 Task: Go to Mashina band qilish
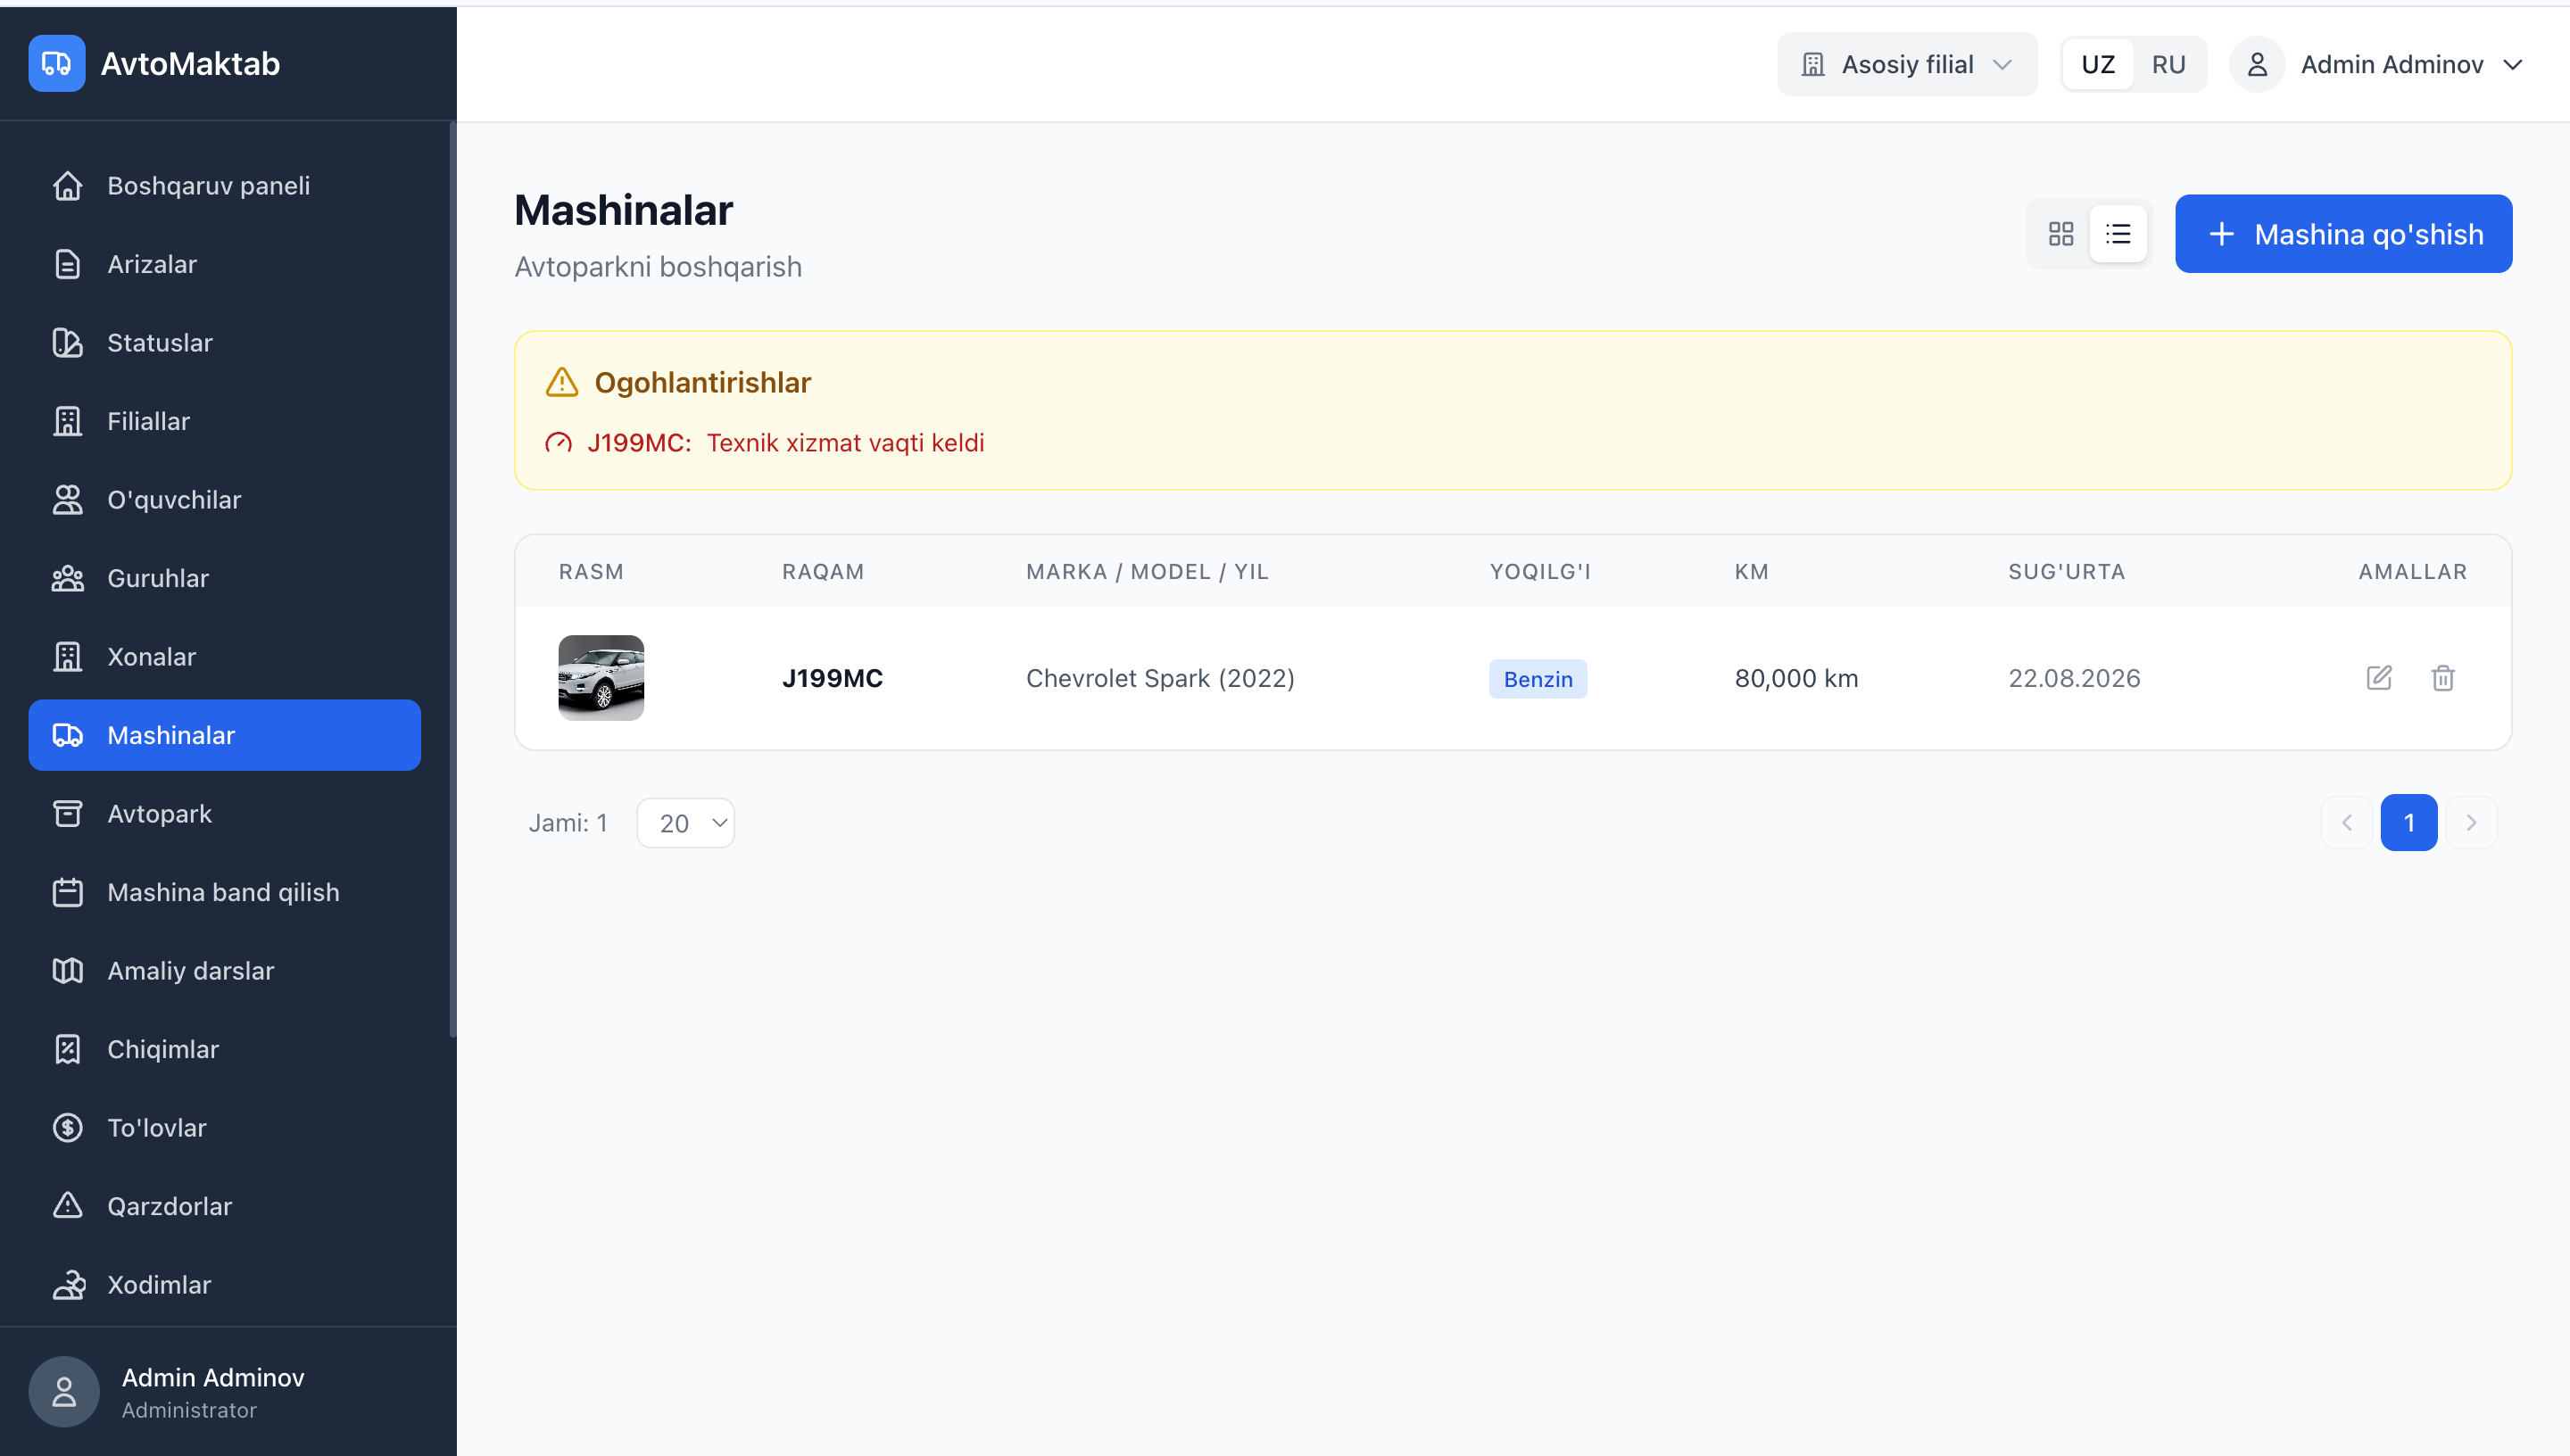coord(223,892)
